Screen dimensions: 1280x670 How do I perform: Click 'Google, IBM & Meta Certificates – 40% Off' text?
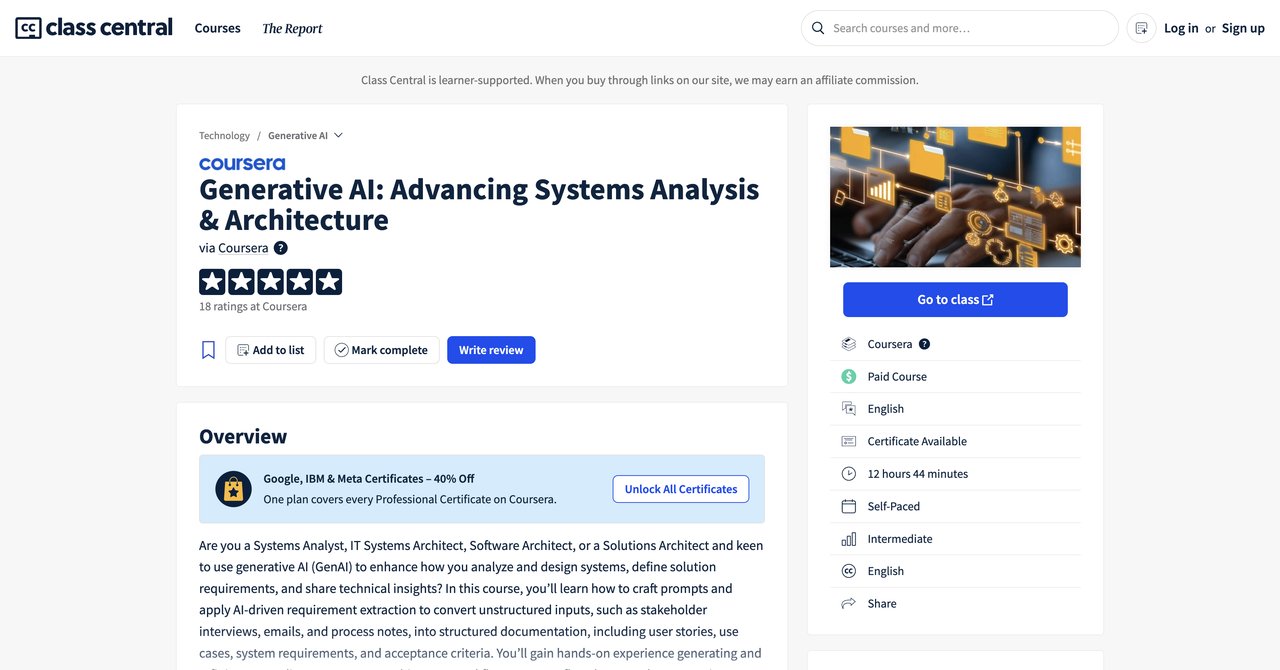pos(369,479)
